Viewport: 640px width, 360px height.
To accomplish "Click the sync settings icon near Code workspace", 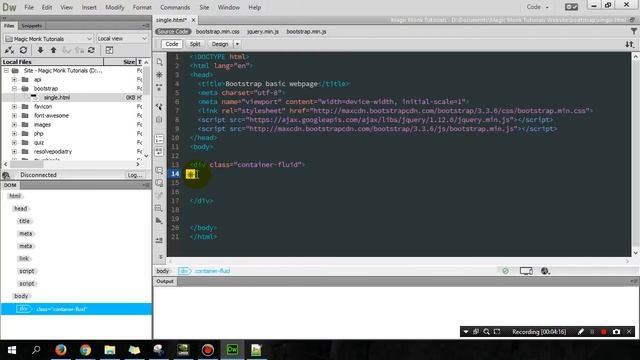I will (571, 7).
